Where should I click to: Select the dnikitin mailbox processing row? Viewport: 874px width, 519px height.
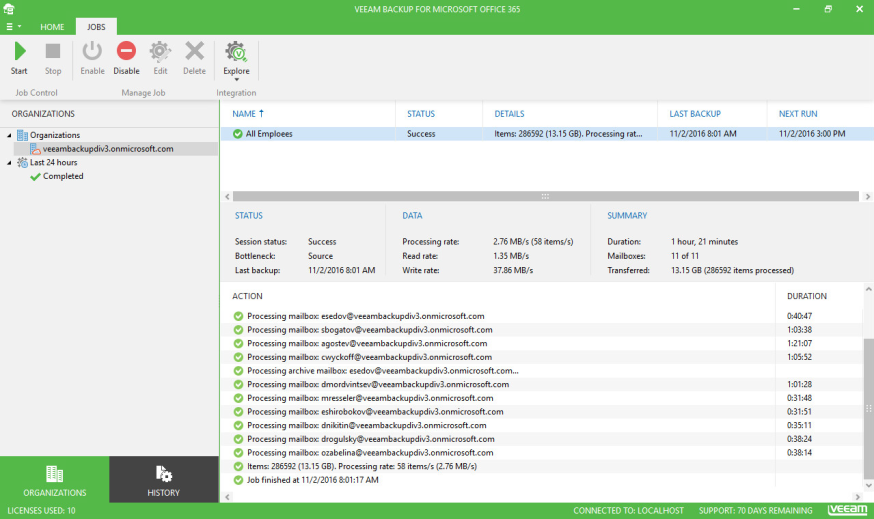click(x=541, y=425)
